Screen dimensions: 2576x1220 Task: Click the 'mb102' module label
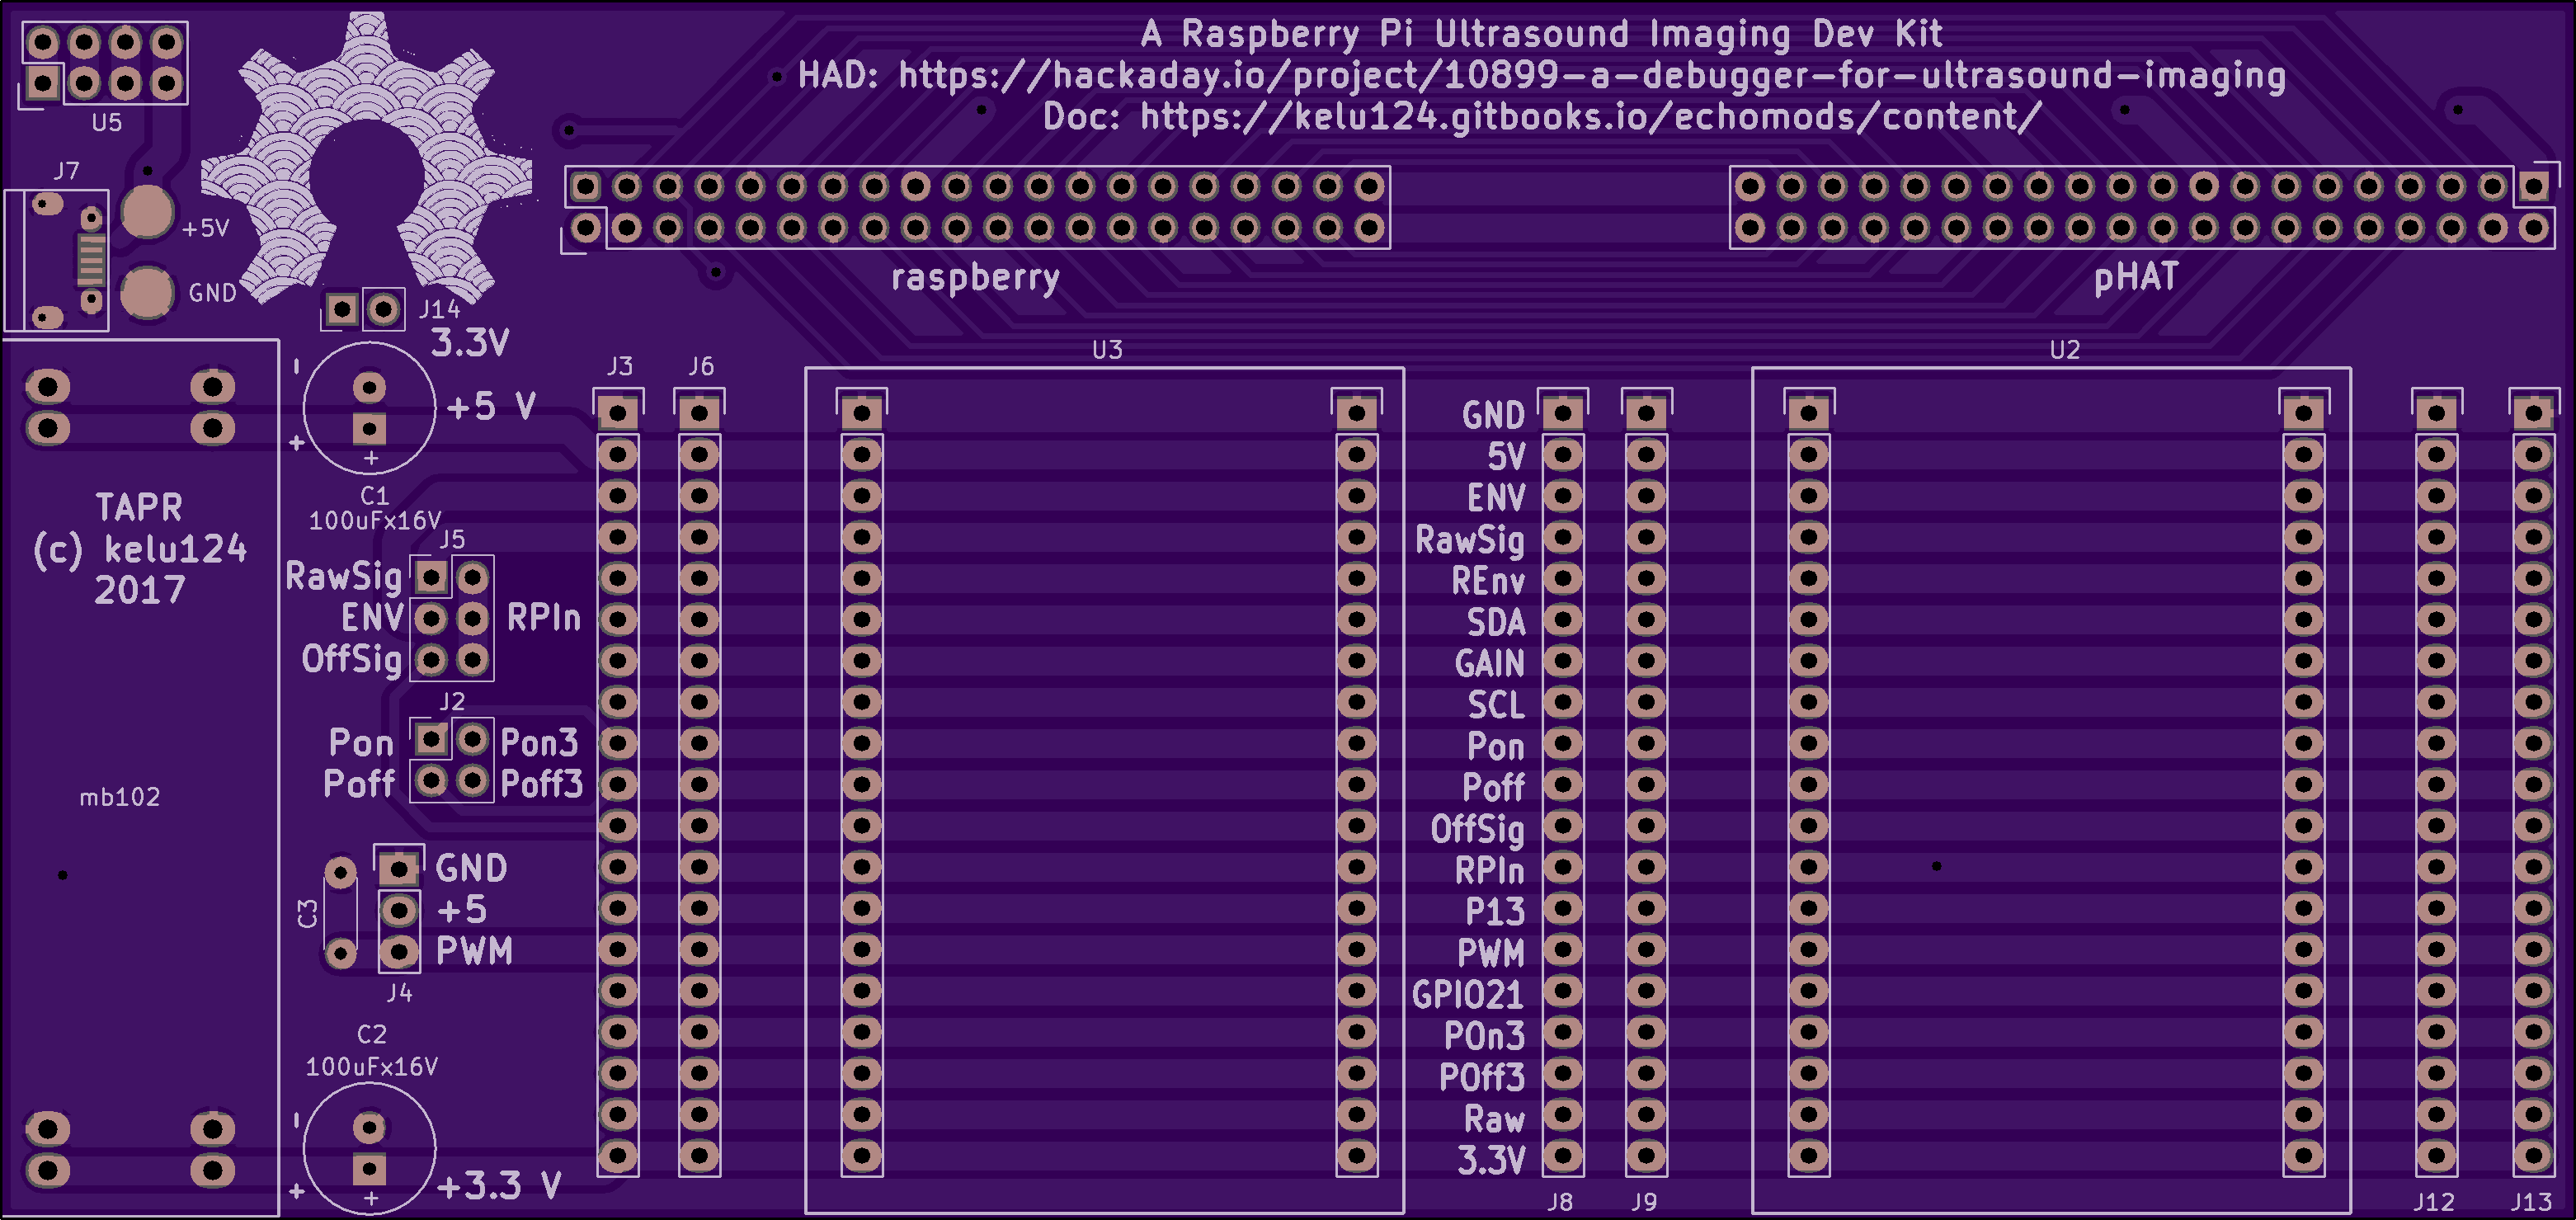coord(120,797)
